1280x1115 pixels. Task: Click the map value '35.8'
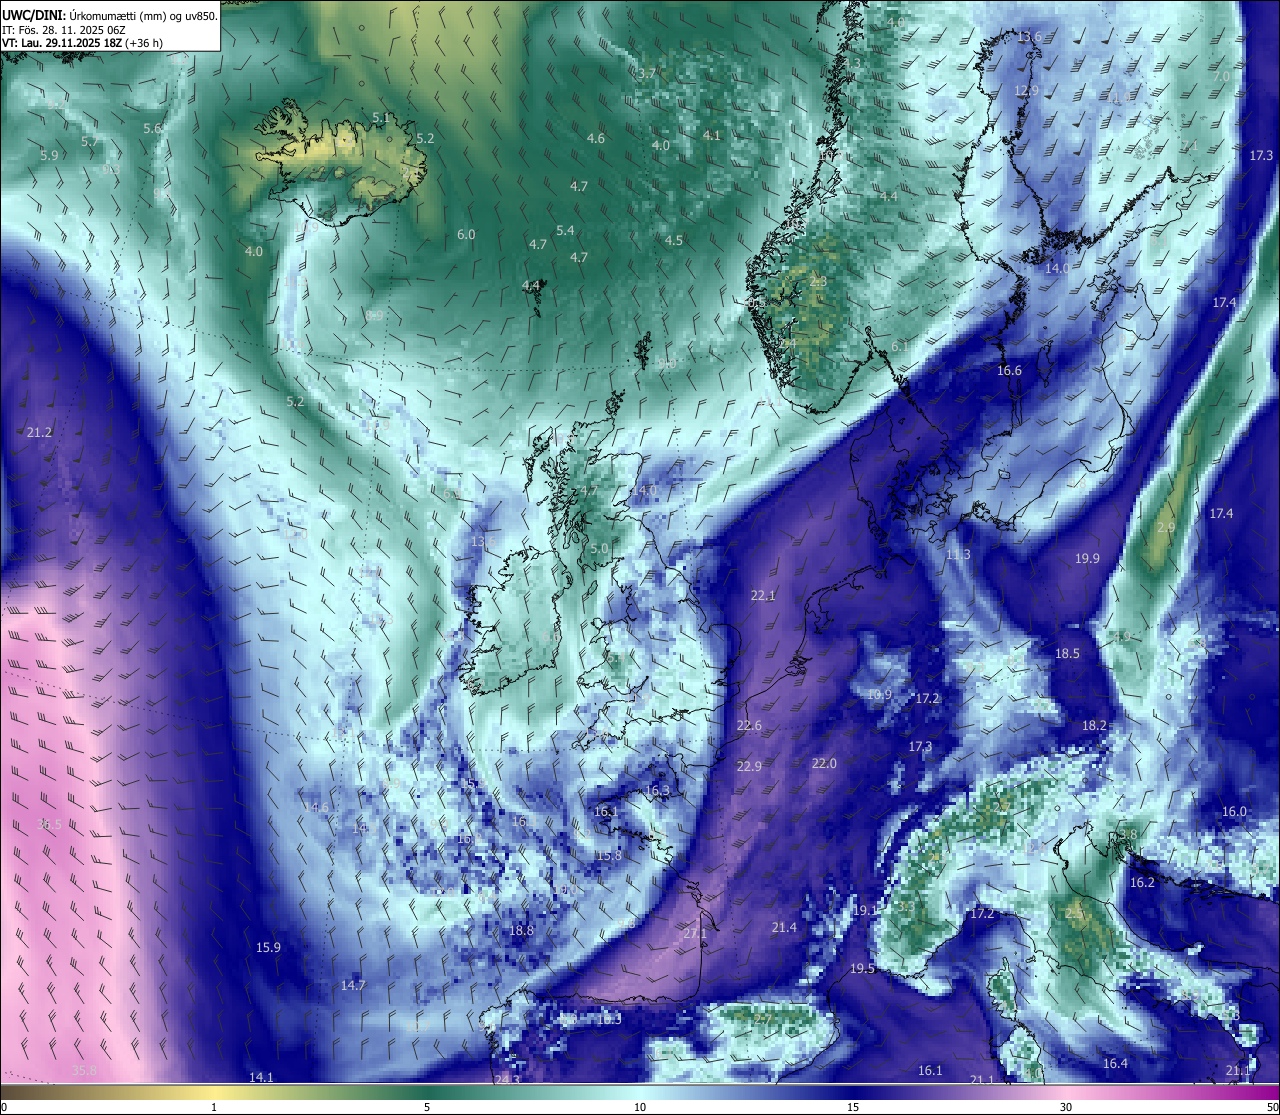[x=85, y=1070]
